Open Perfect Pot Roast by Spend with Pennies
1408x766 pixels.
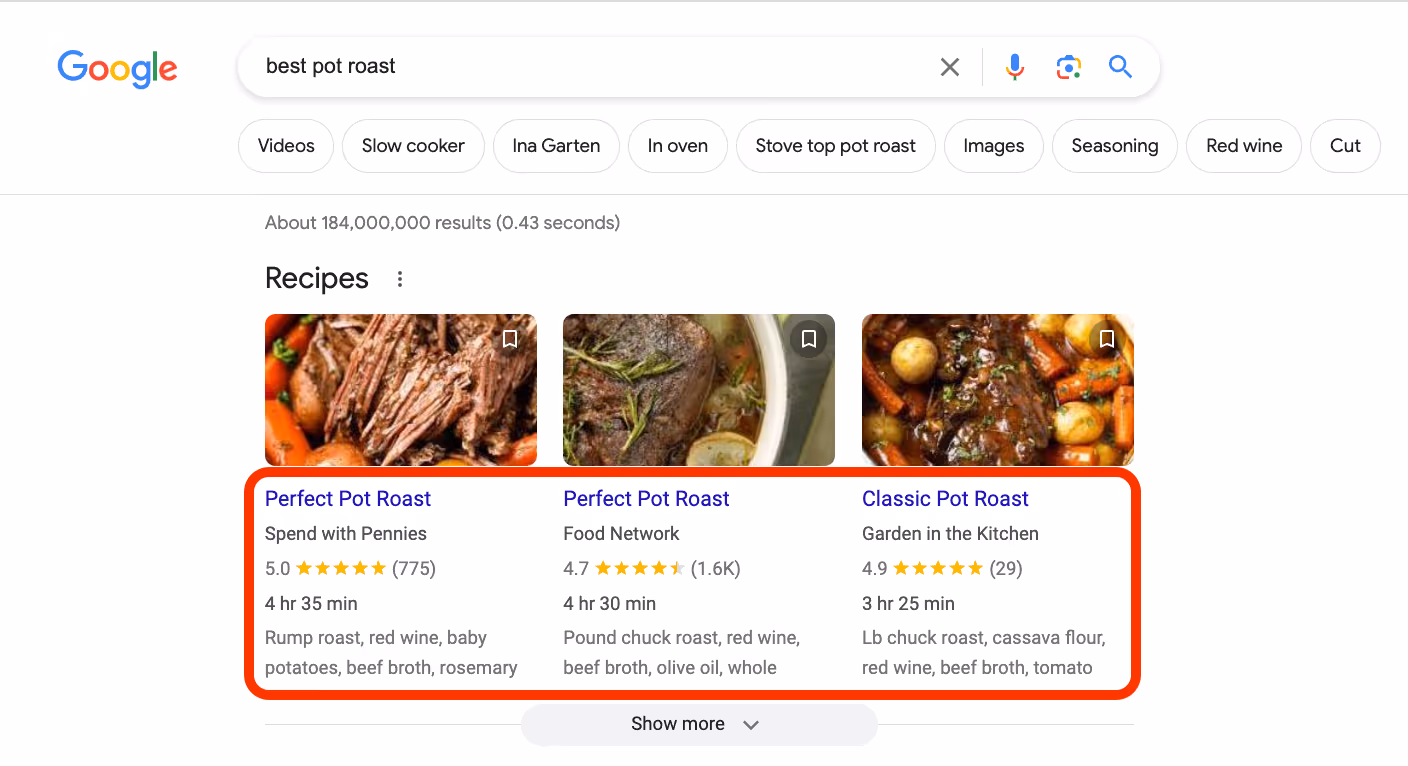(348, 499)
